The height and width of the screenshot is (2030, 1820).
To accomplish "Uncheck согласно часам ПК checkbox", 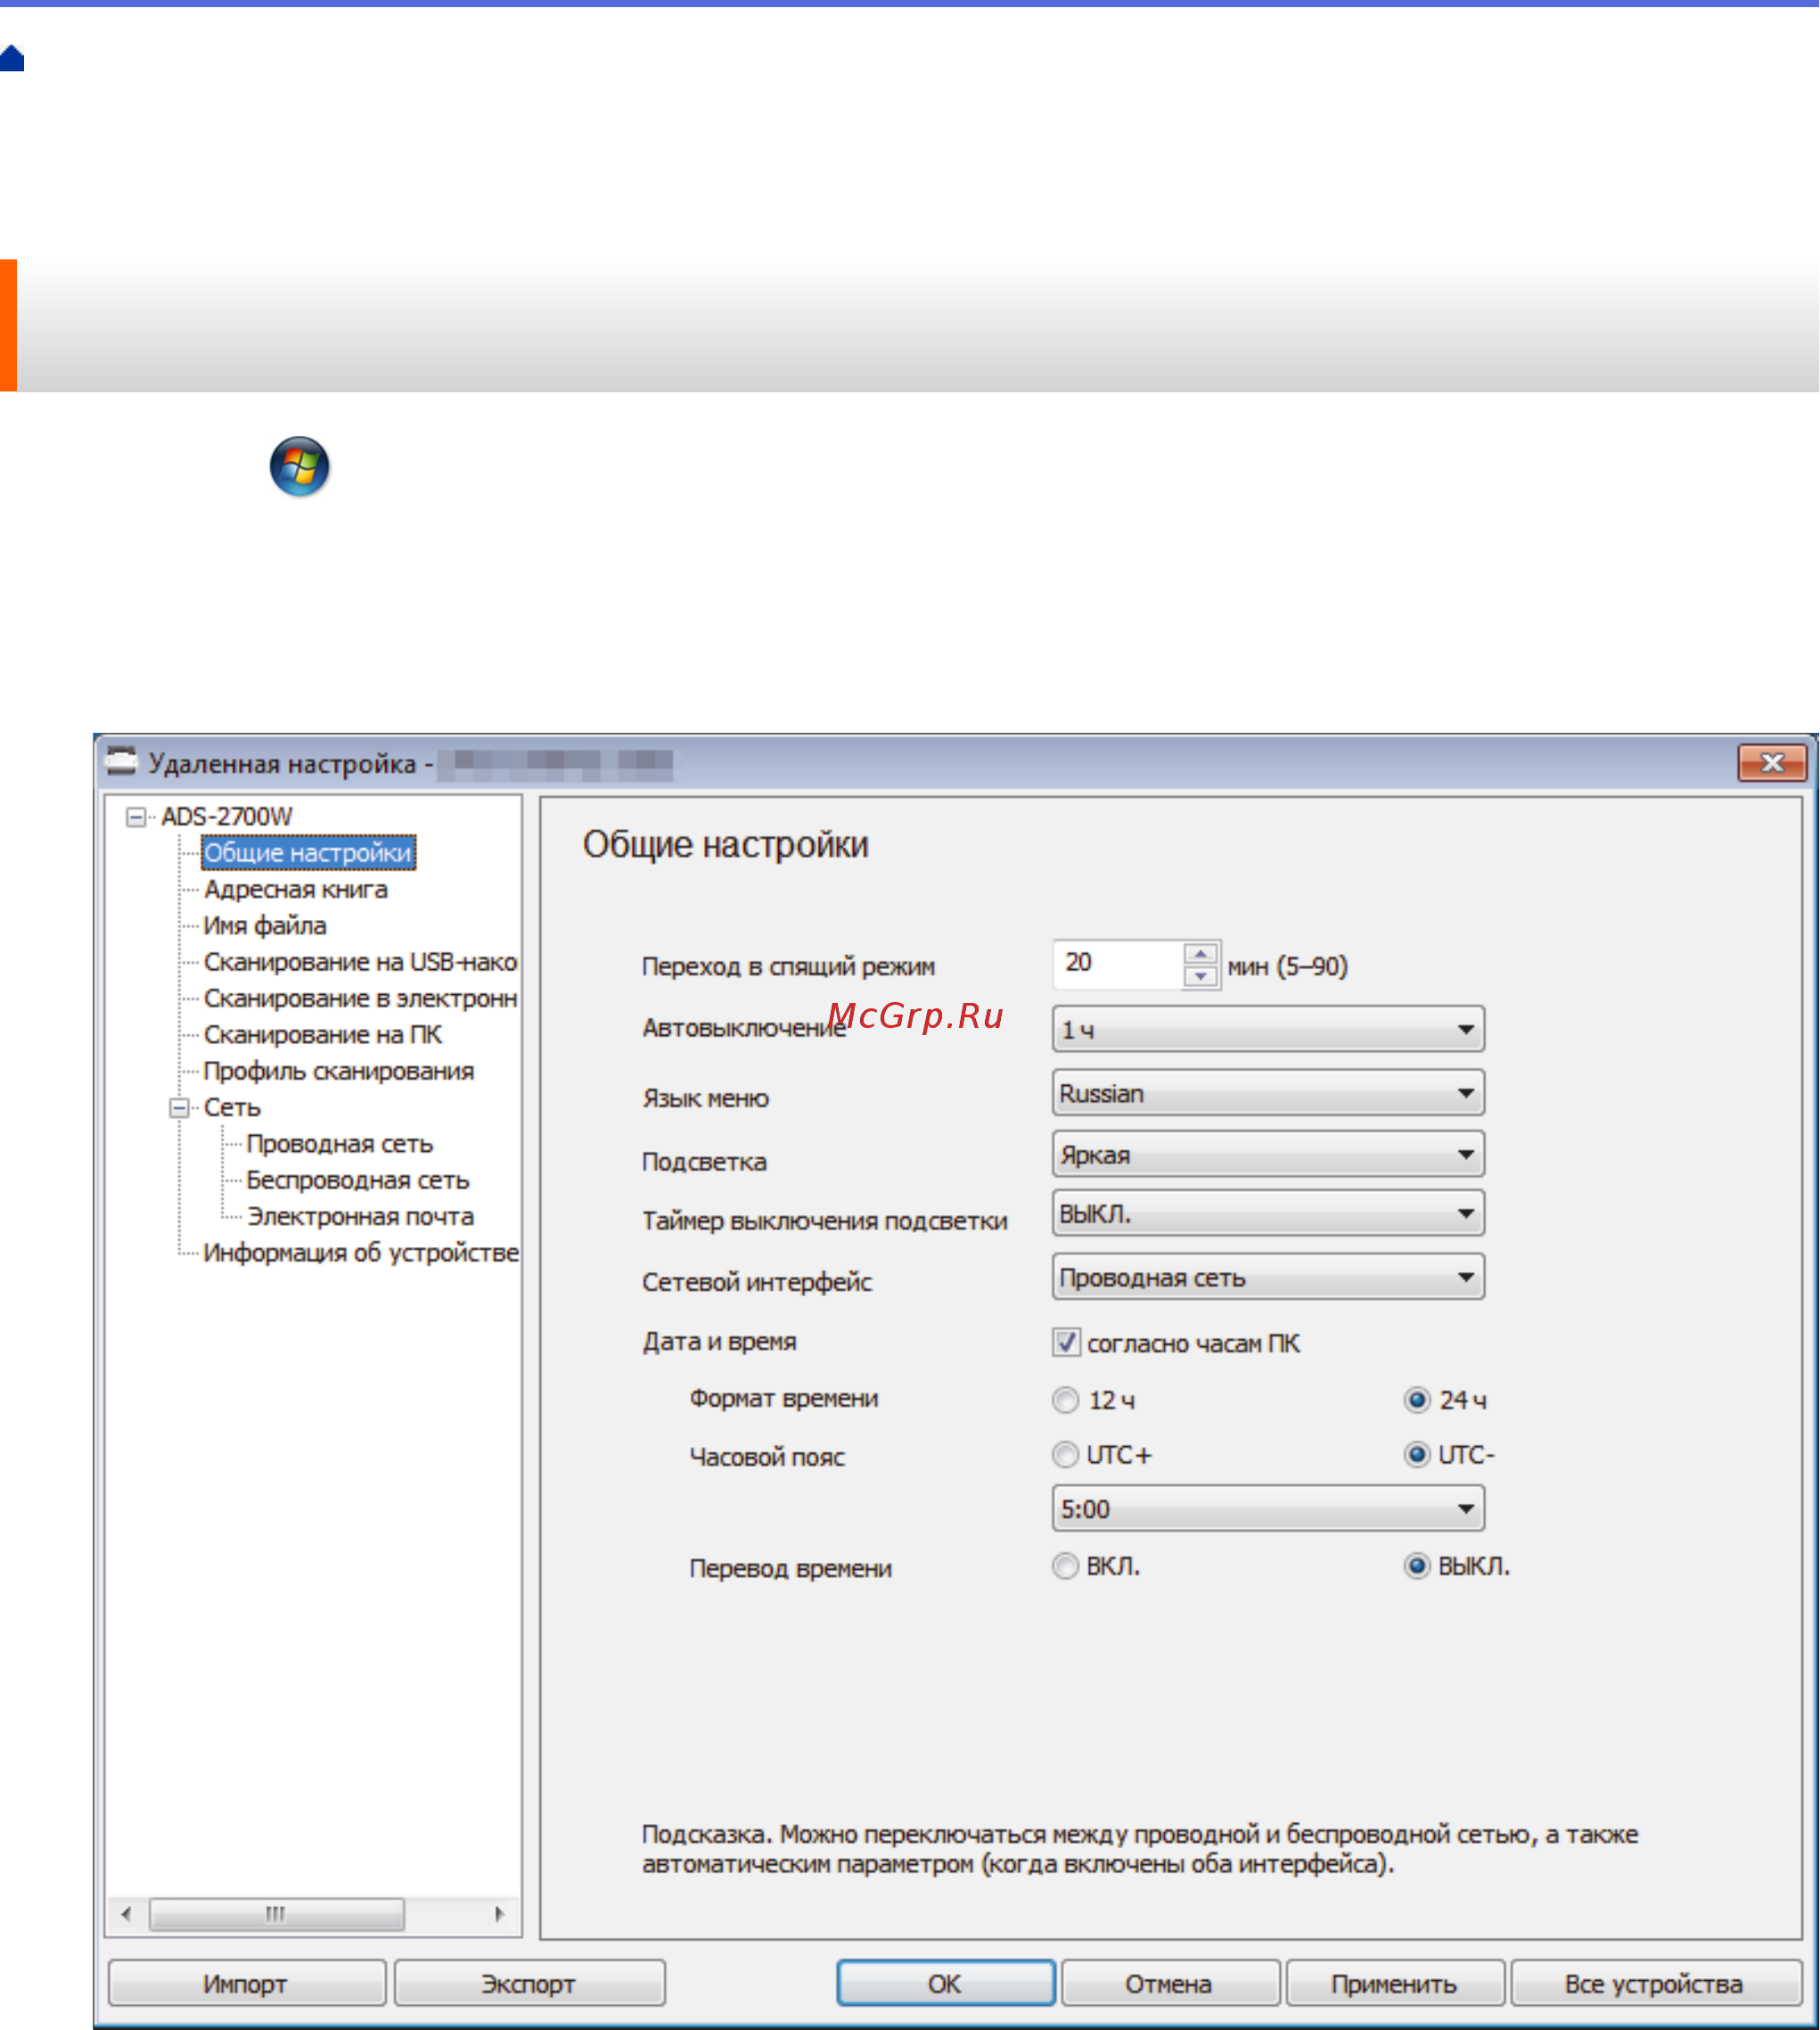I will [1066, 1342].
